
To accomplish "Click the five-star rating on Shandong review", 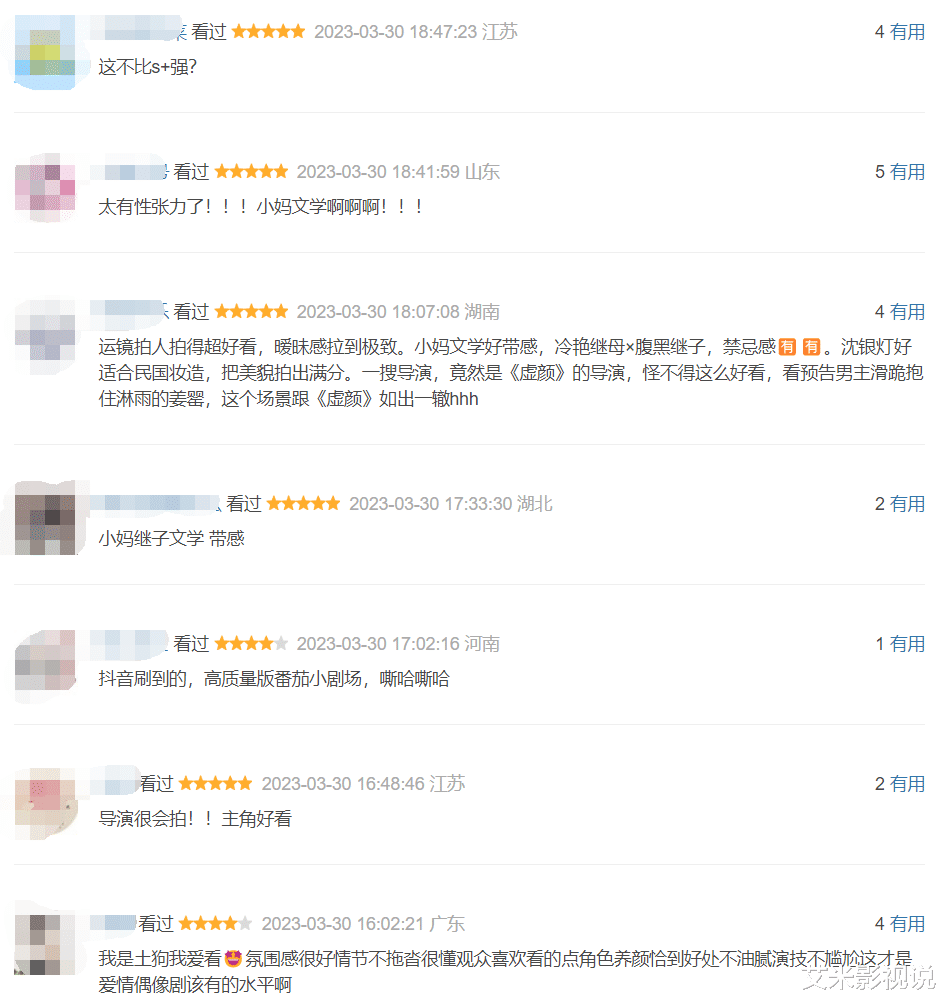I will (x=251, y=172).
